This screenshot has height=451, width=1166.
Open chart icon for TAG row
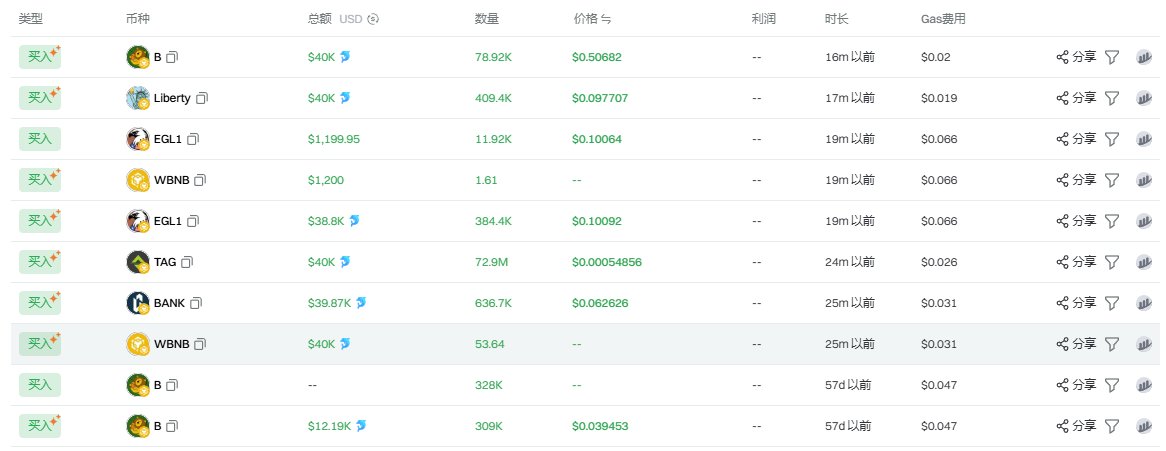1144,262
